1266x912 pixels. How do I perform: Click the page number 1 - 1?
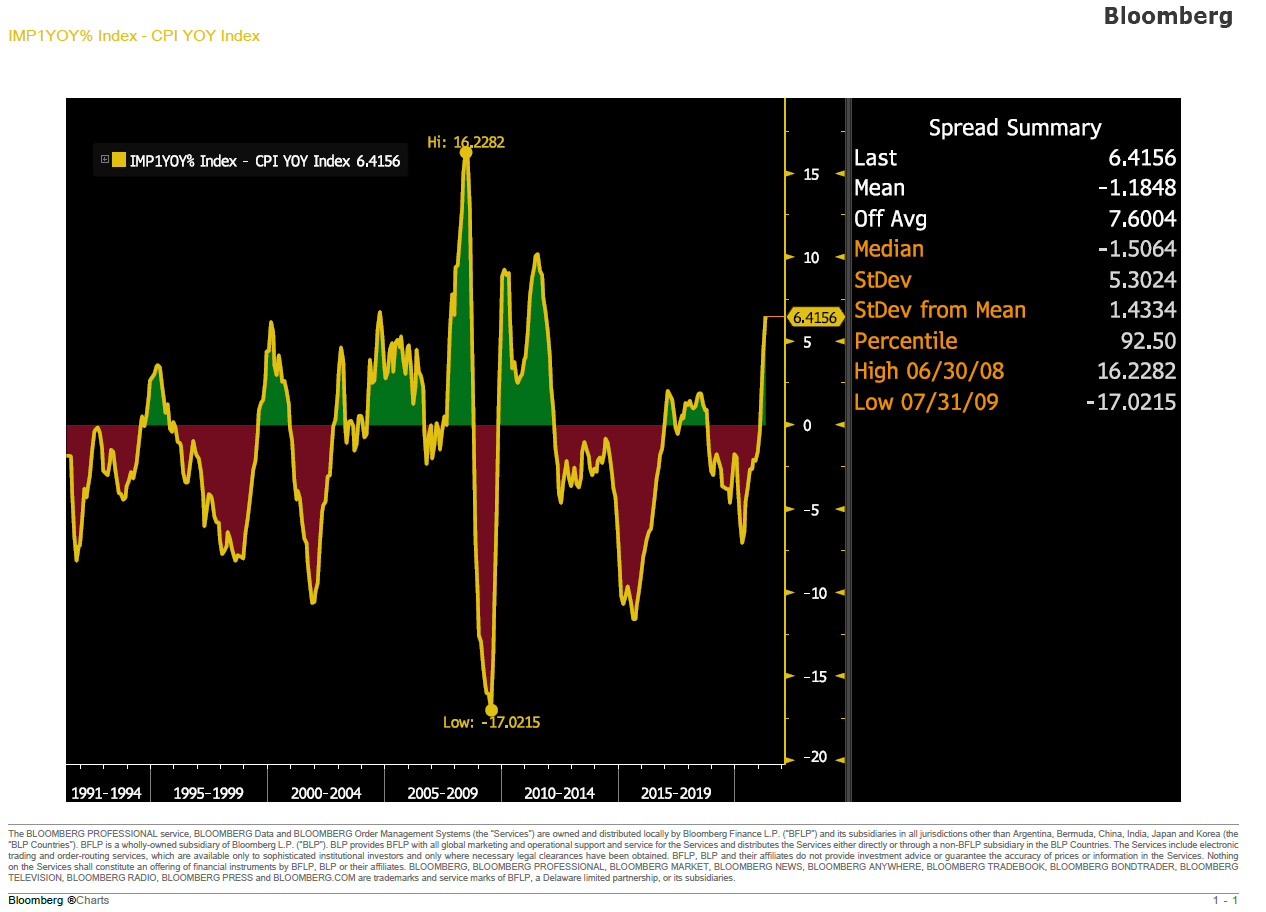point(1226,901)
